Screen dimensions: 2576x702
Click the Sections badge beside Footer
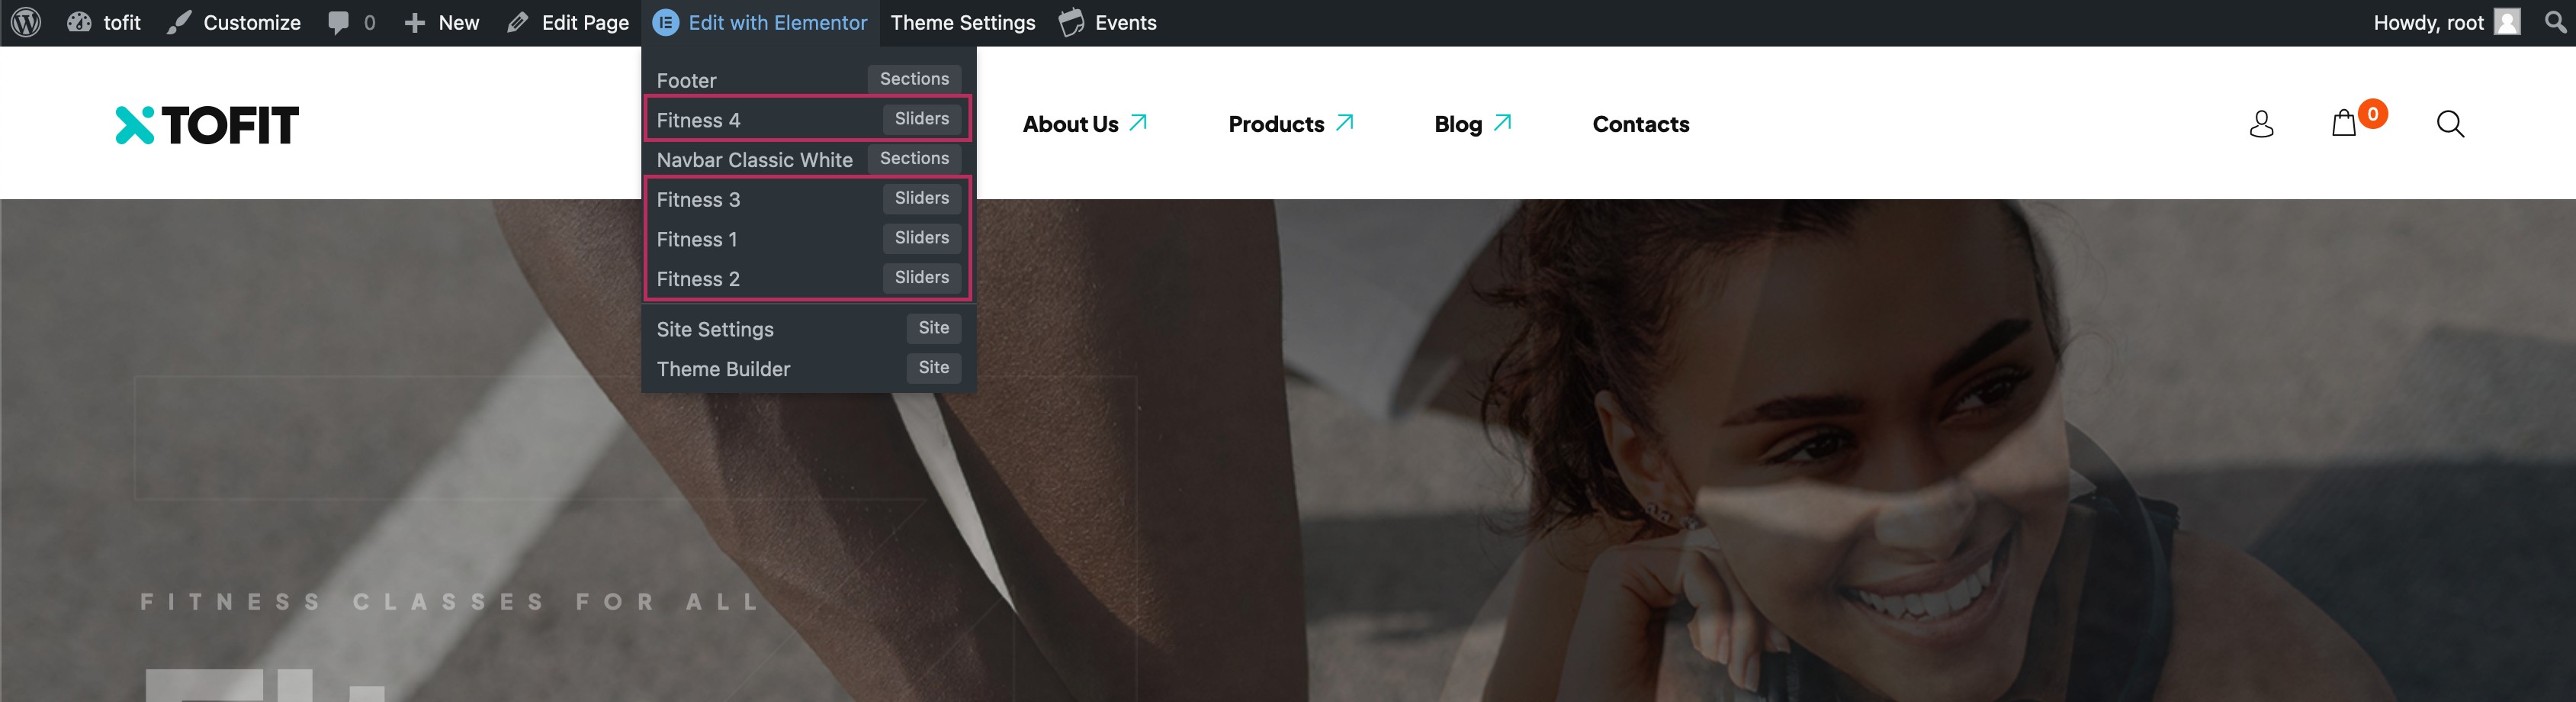point(914,79)
